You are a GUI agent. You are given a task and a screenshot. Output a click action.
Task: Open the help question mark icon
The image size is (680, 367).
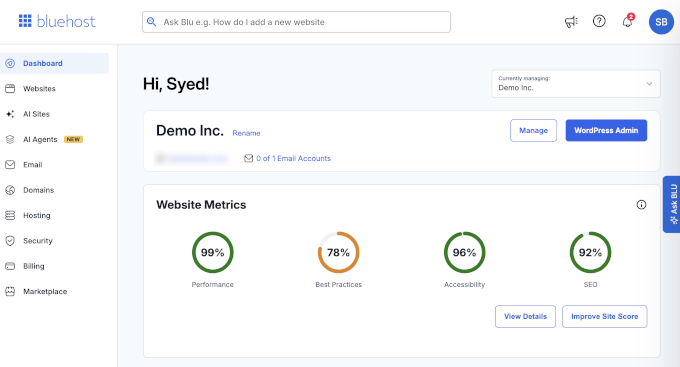pos(599,21)
